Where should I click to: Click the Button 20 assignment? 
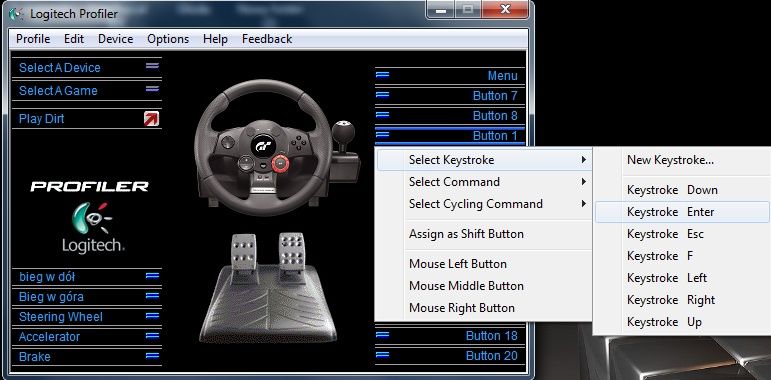(450, 355)
